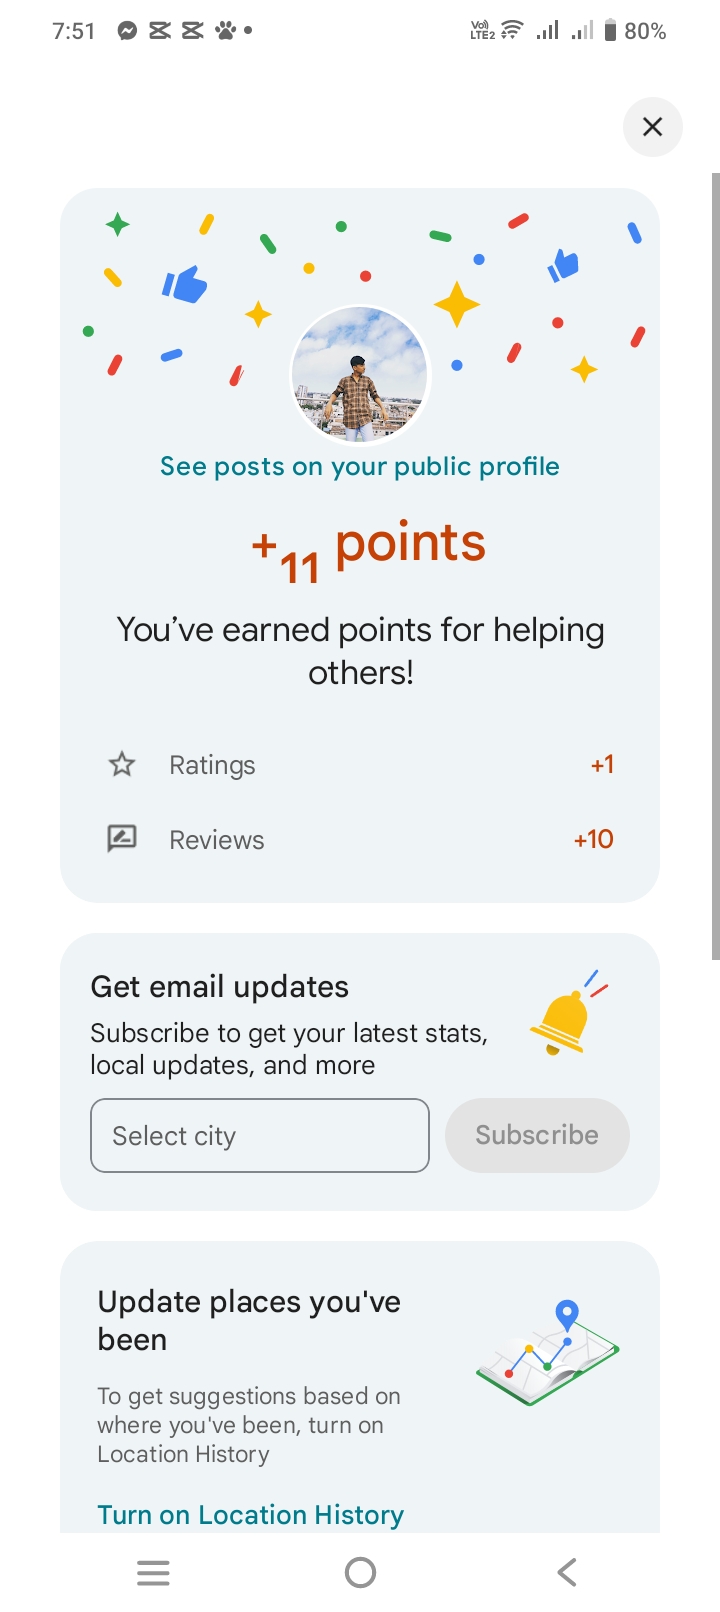The width and height of the screenshot is (720, 1612).
Task: Click the vertical scrollbar on right edge
Action: point(715,565)
